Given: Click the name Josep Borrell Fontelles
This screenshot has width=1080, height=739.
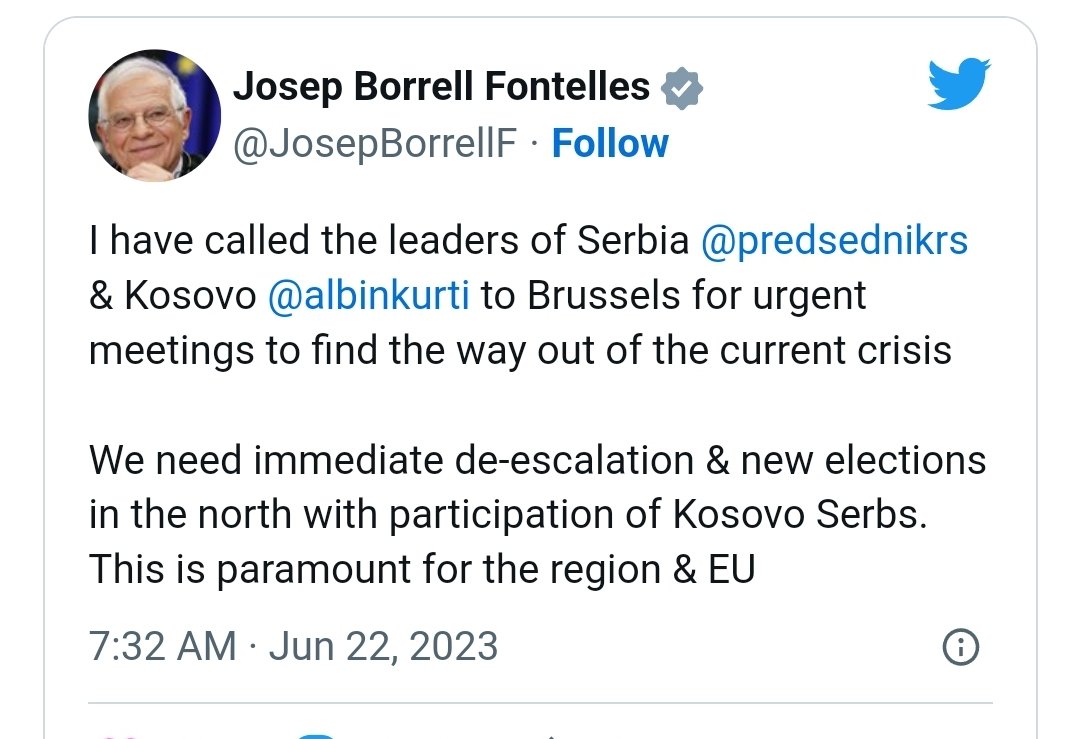Looking at the screenshot, I should 441,87.
